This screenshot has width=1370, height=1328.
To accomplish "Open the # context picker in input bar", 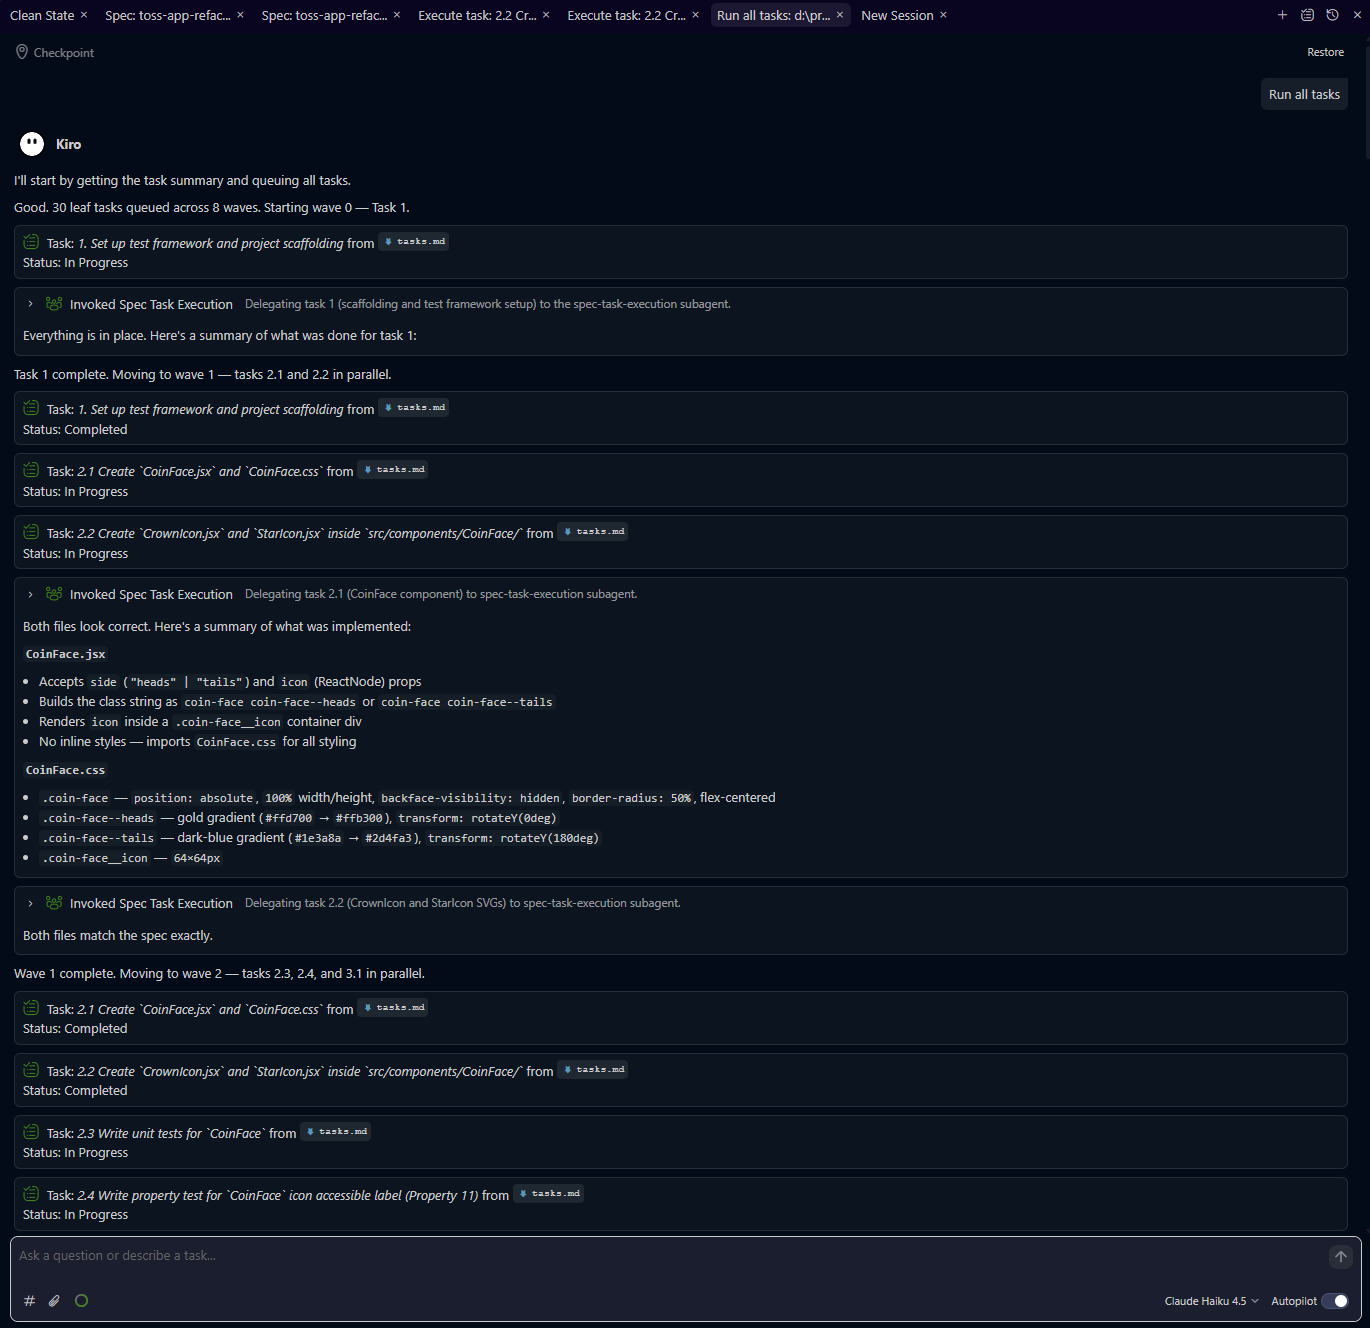I will point(29,1301).
